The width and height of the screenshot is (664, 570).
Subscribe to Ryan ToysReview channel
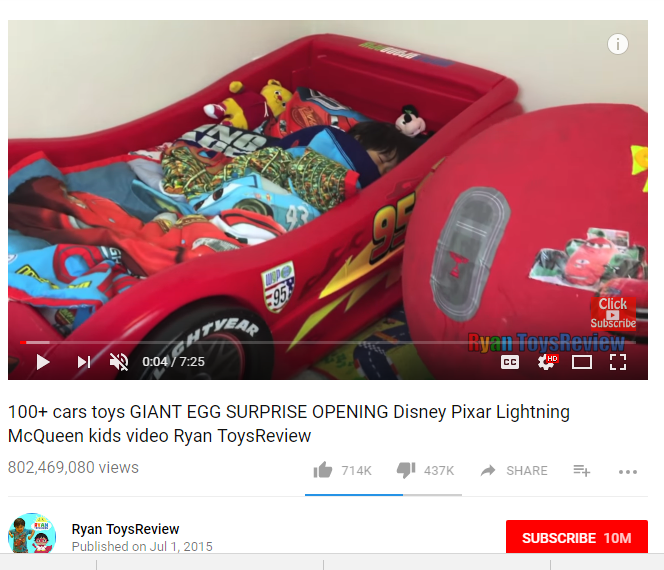pyautogui.click(x=577, y=537)
